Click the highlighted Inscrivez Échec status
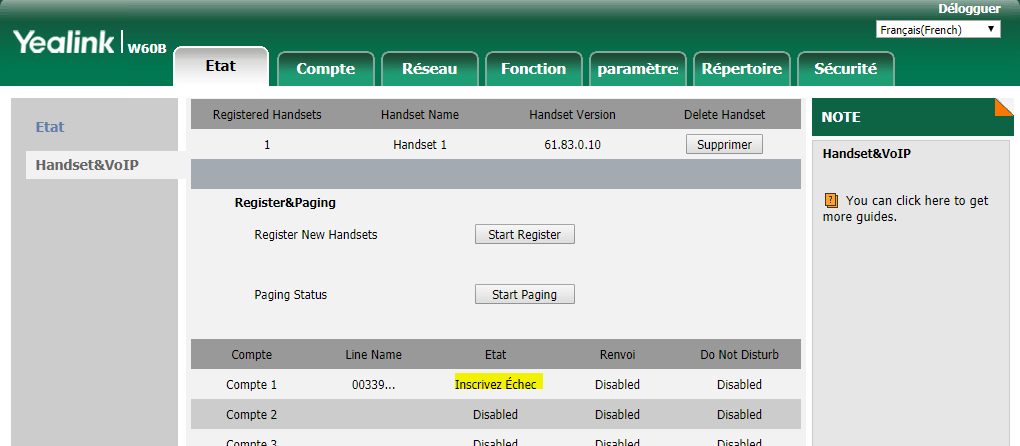This screenshot has height=446, width=1020. (x=495, y=384)
